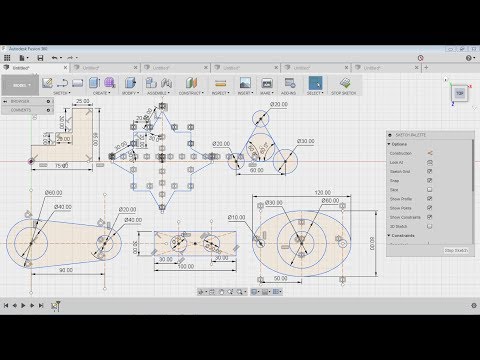Add a new design tab
The width and height of the screenshot is (480, 360).
pyautogui.click(x=426, y=68)
